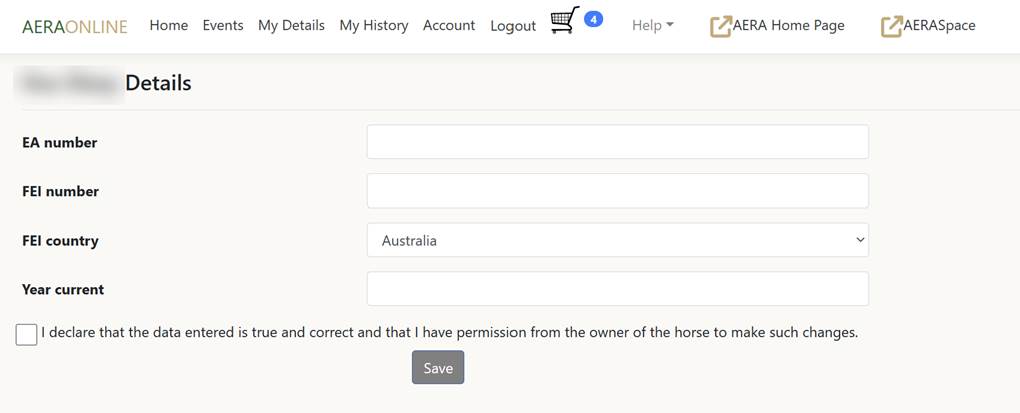Open the Account menu item
Screen dimensions: 1020x413
coord(449,25)
